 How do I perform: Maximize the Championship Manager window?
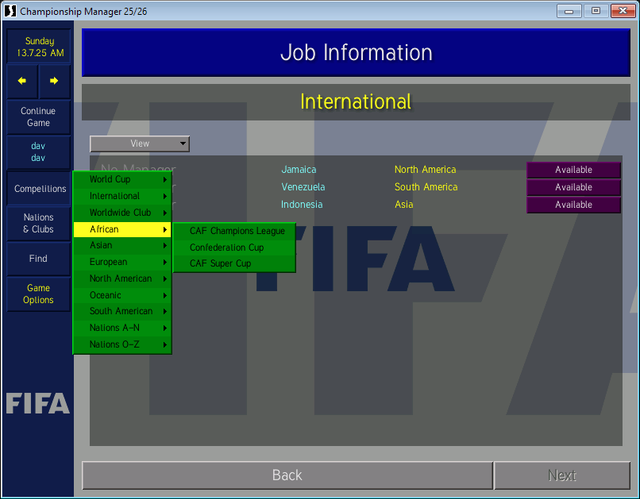pyautogui.click(x=596, y=11)
